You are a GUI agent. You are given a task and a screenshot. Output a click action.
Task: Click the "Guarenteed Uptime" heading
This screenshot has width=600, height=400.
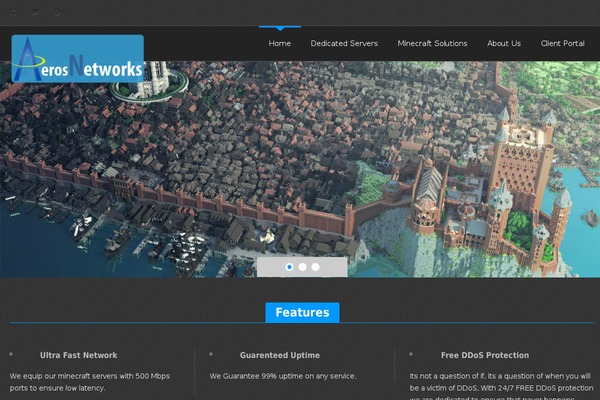[x=280, y=355]
